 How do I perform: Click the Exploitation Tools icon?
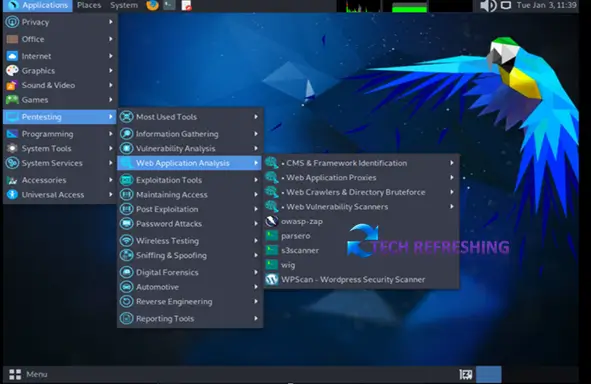(x=127, y=180)
